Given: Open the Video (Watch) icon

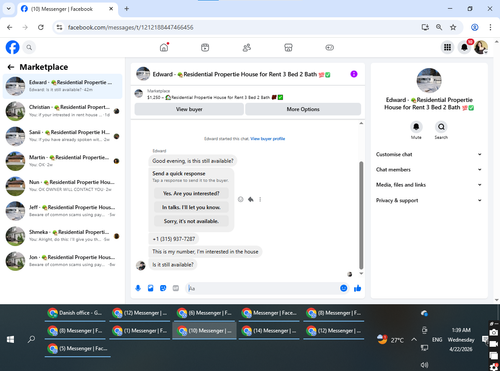Looking at the screenshot, I should (205, 48).
